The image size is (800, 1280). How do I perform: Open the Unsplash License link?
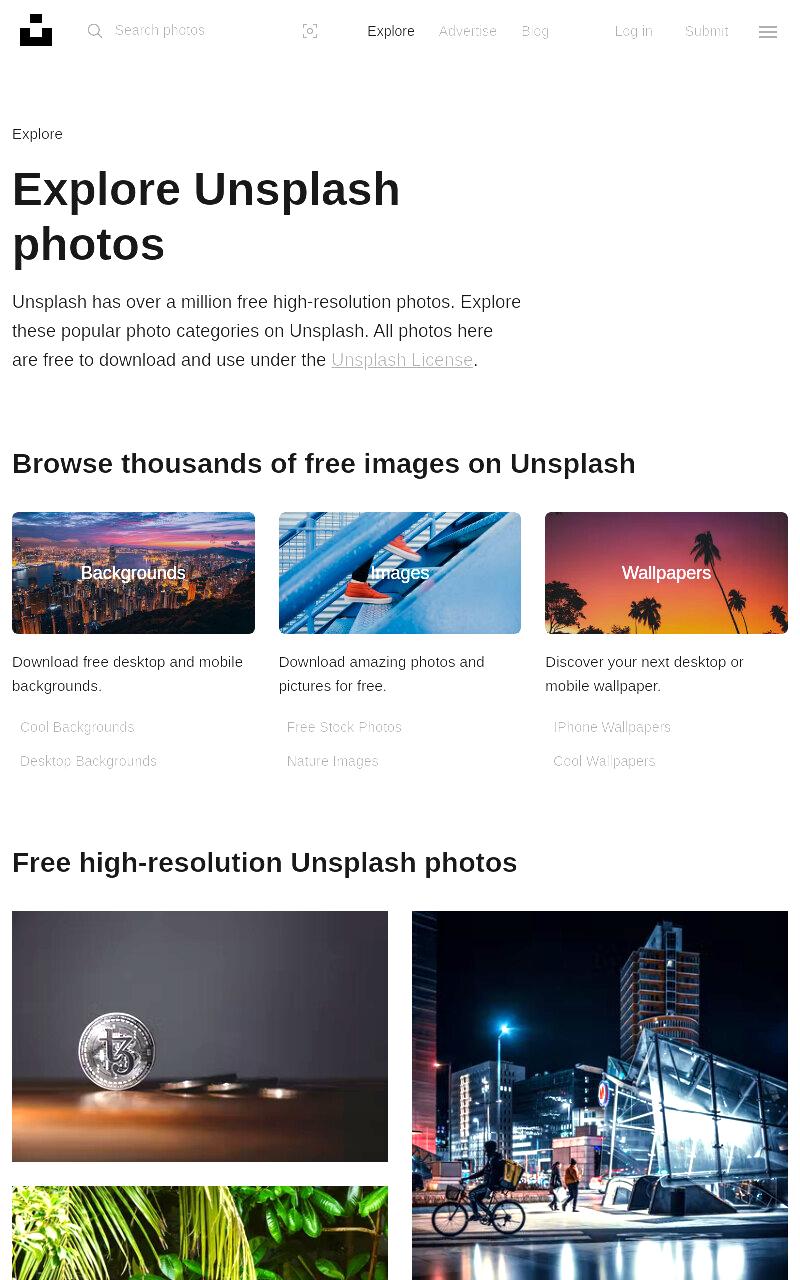(x=402, y=360)
